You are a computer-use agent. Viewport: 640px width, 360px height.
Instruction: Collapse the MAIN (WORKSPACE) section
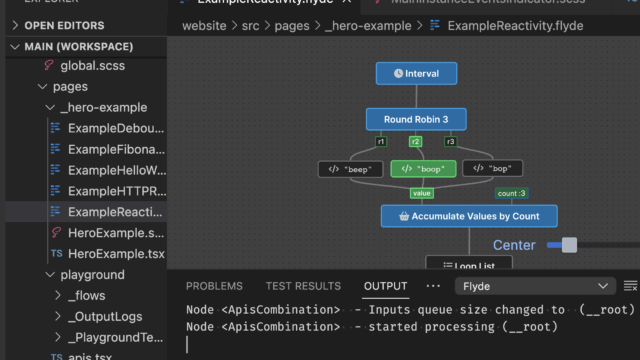(15, 47)
